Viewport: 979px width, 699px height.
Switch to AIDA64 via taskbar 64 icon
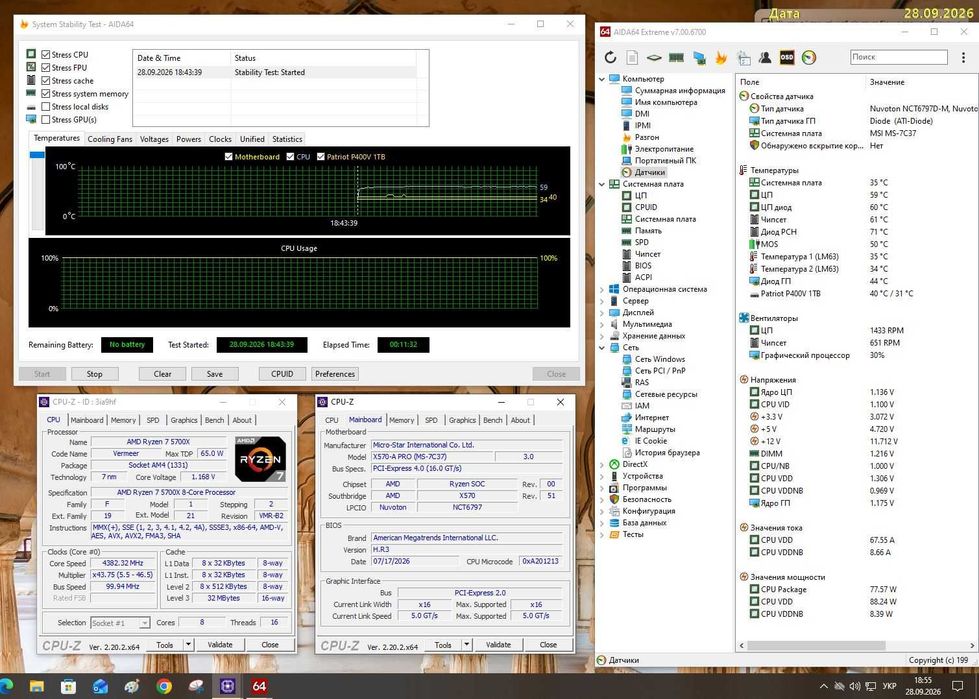coord(259,687)
